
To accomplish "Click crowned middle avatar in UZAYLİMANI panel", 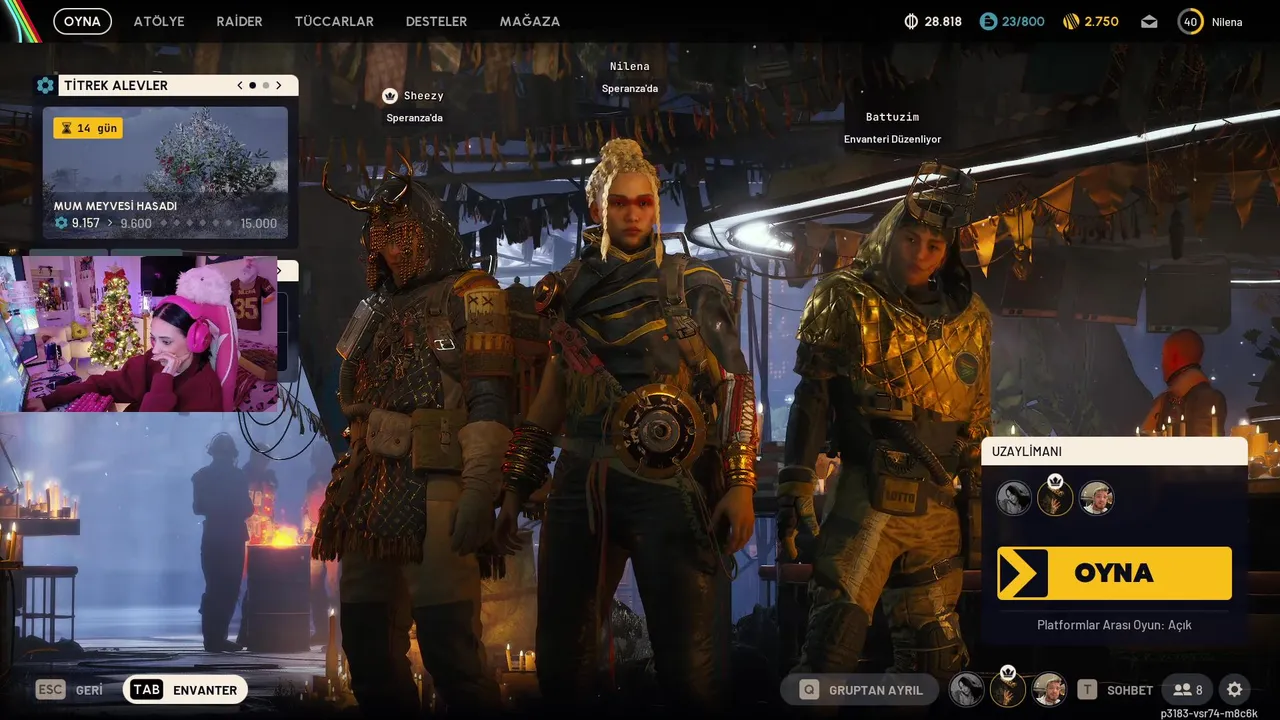I will [x=1055, y=496].
